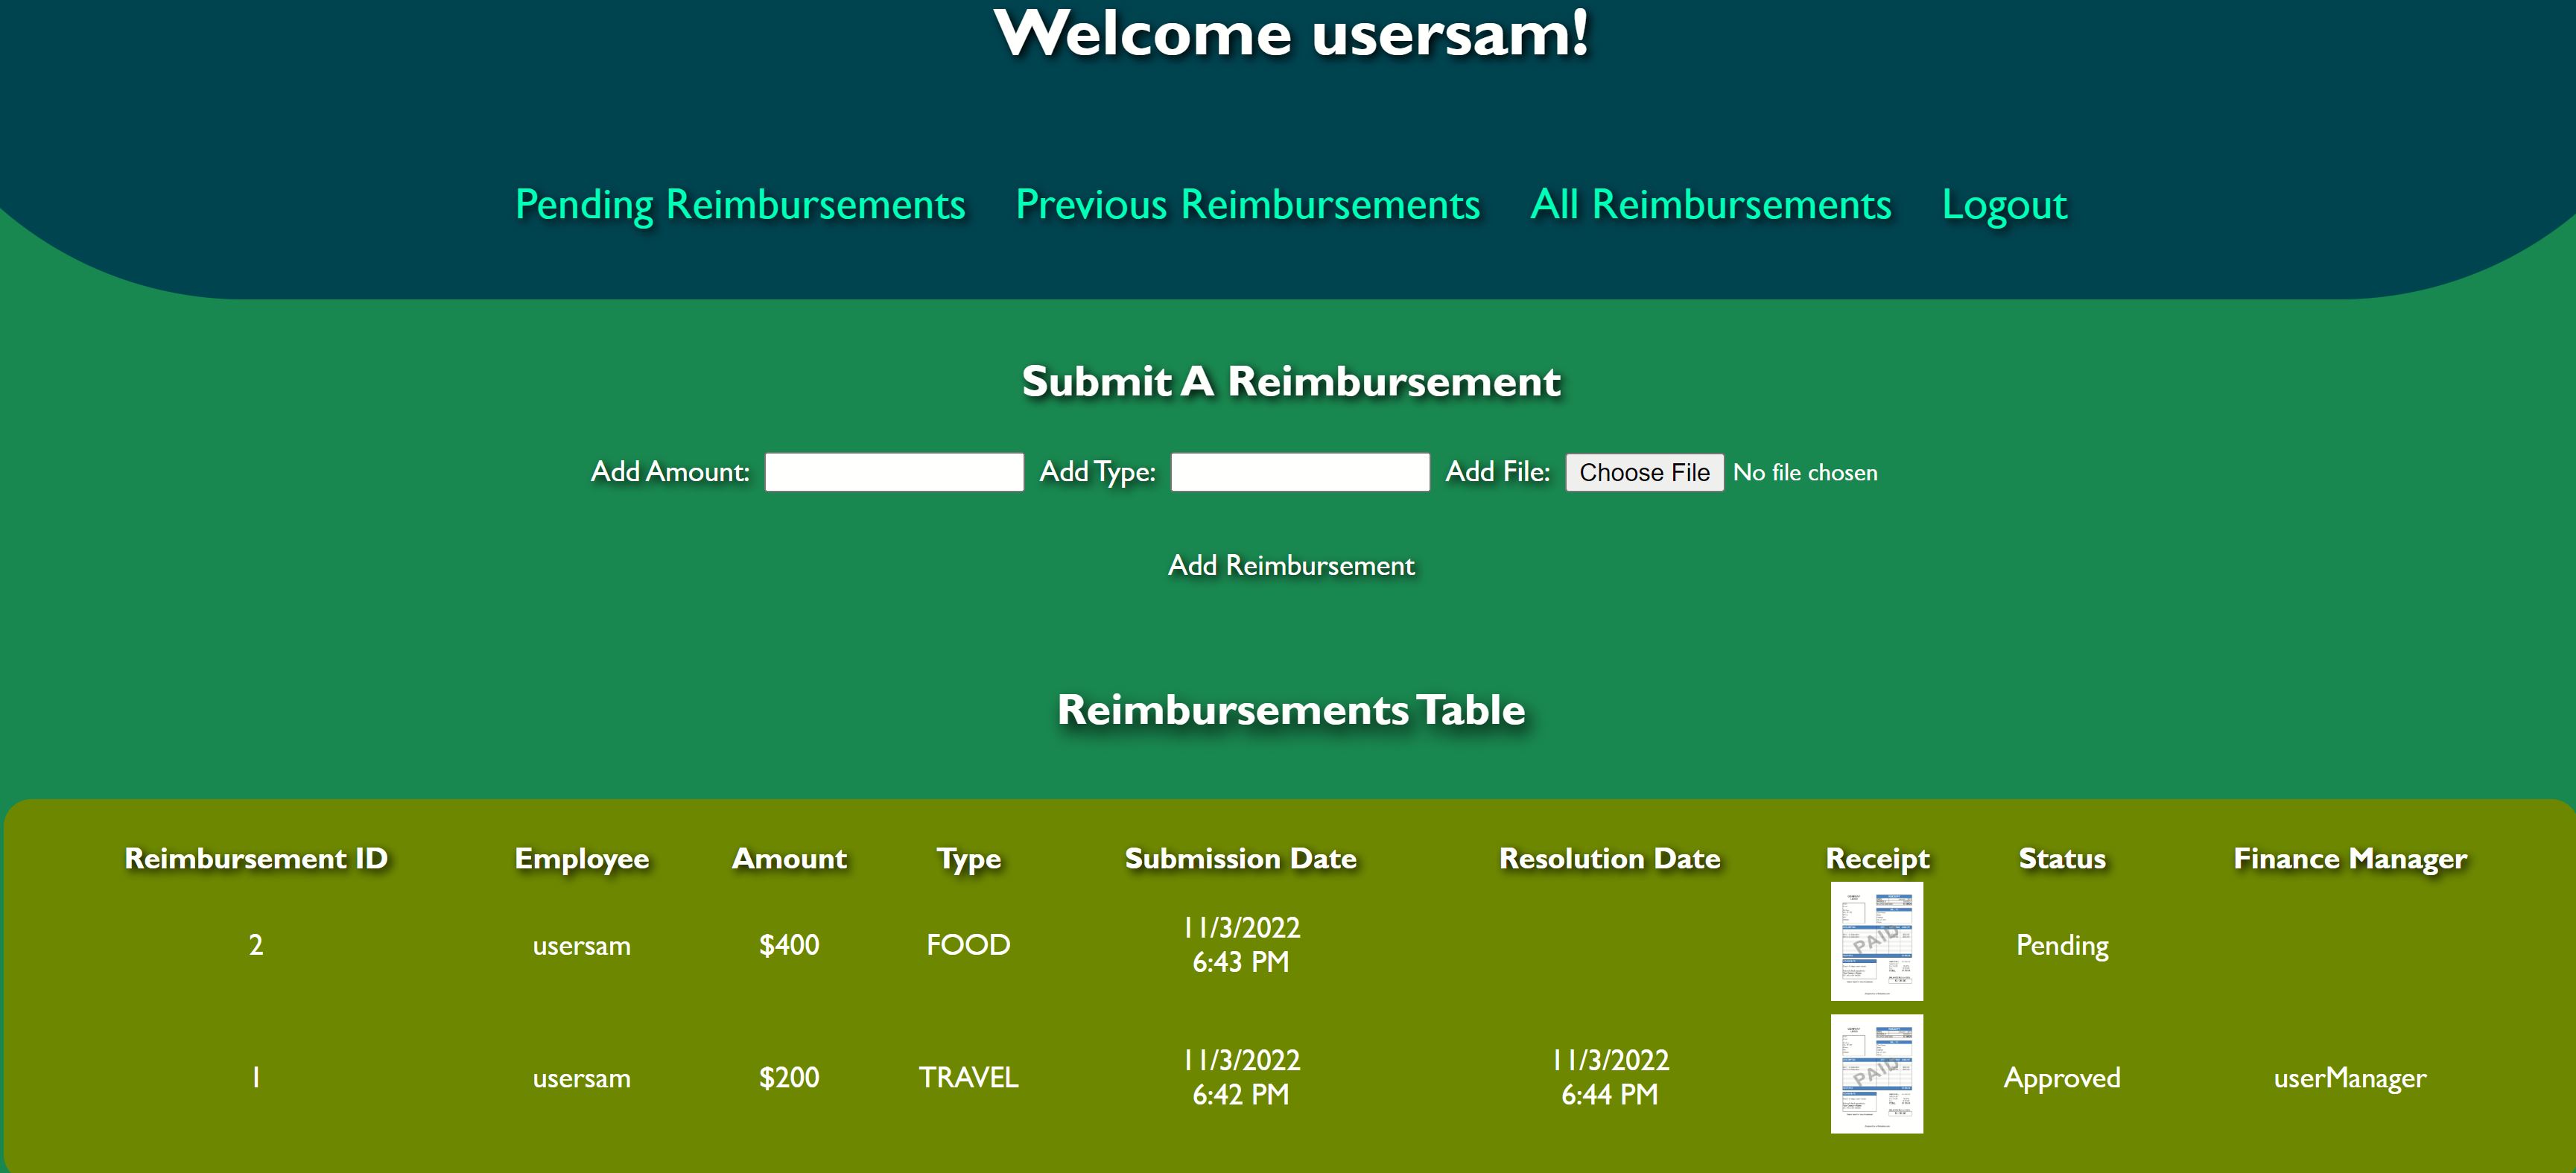Submit with Add Reimbursement button

click(x=1291, y=566)
